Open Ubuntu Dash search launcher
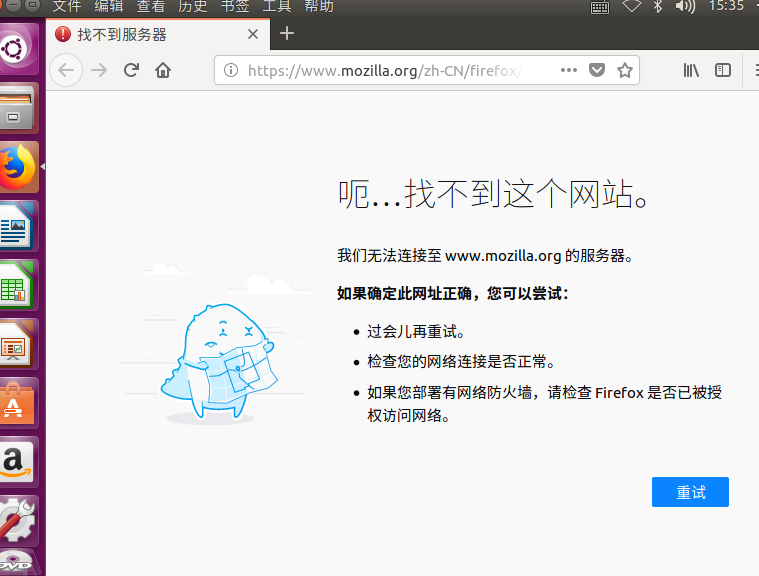 (18, 49)
